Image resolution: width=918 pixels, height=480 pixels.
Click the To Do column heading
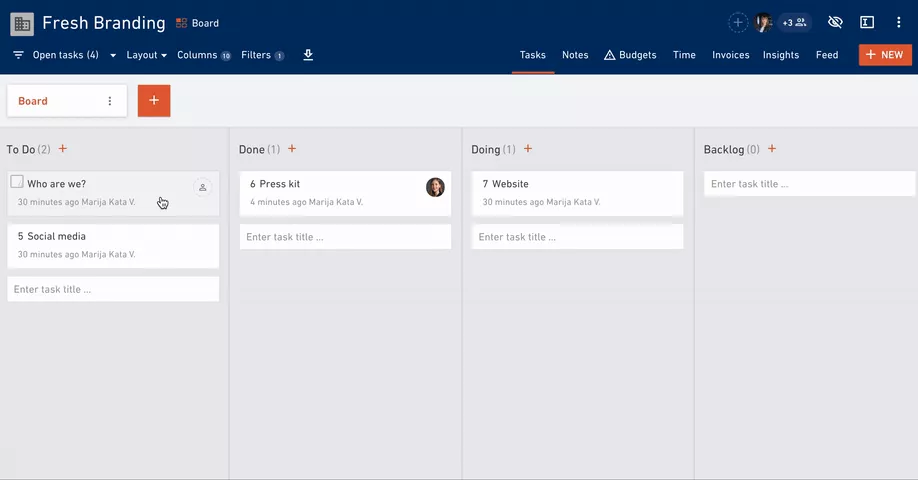pos(20,149)
